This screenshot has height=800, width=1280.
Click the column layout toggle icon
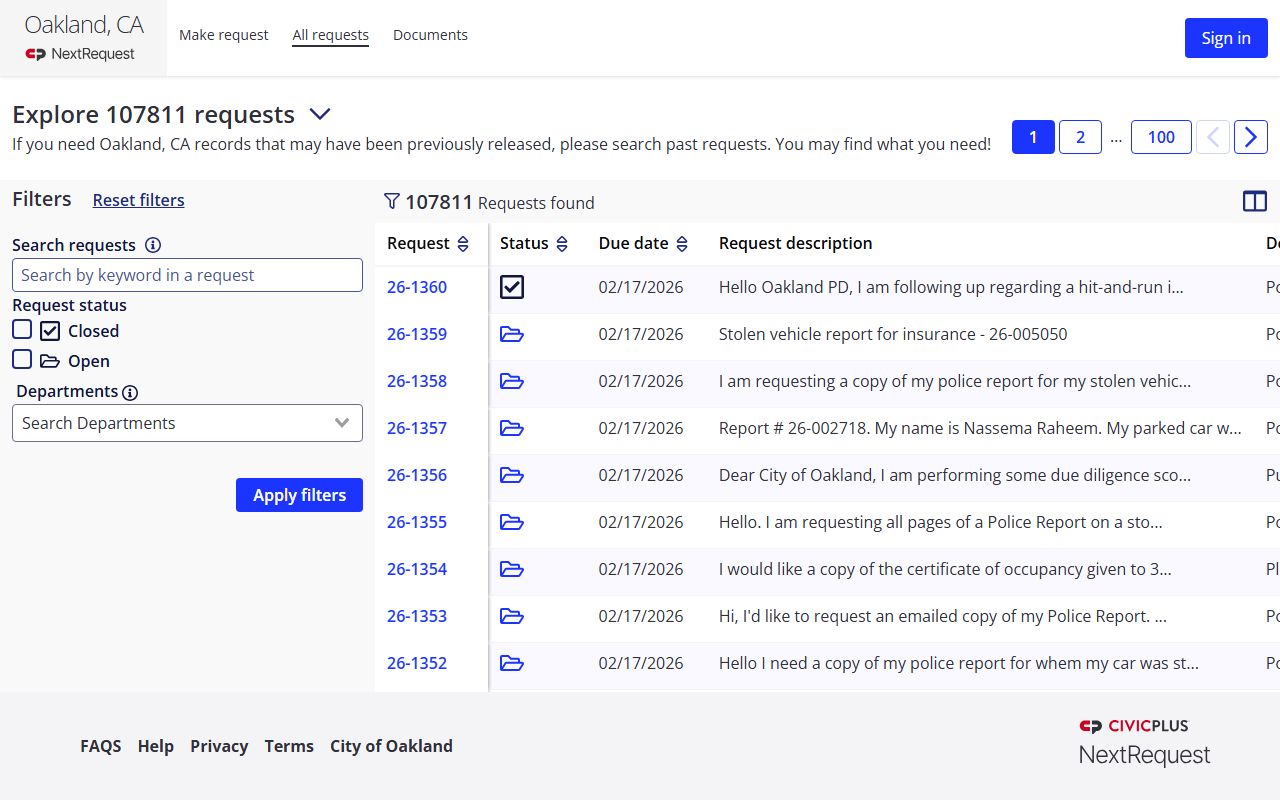tap(1255, 202)
